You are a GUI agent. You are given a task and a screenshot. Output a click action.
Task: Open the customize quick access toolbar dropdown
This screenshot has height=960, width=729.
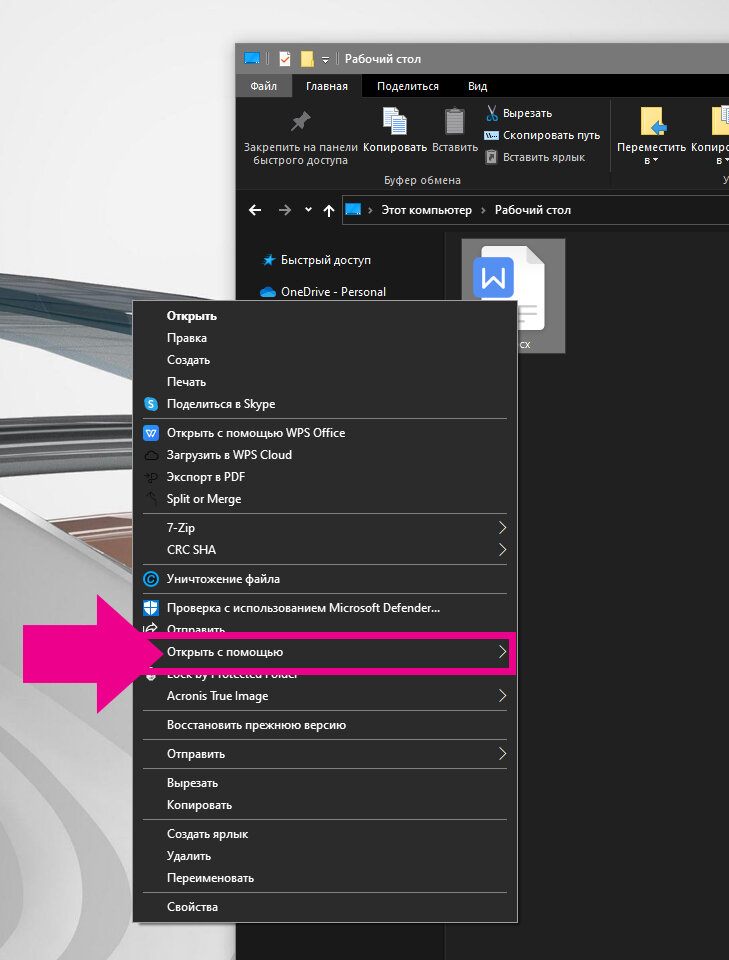point(326,59)
